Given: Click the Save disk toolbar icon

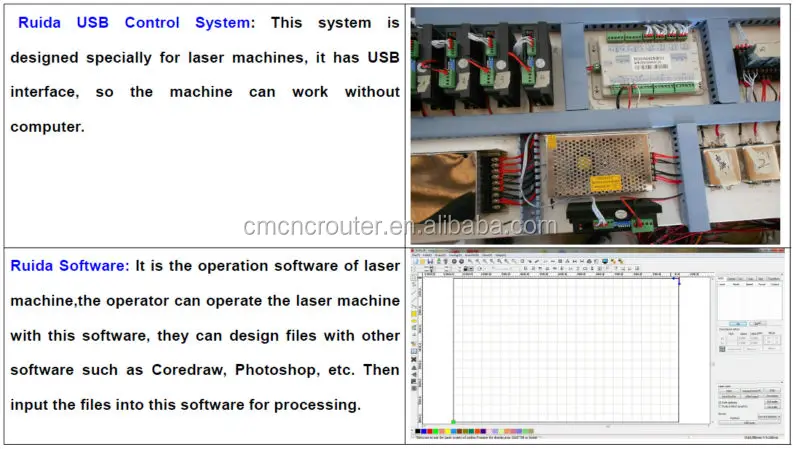Looking at the screenshot, I should point(430,261).
